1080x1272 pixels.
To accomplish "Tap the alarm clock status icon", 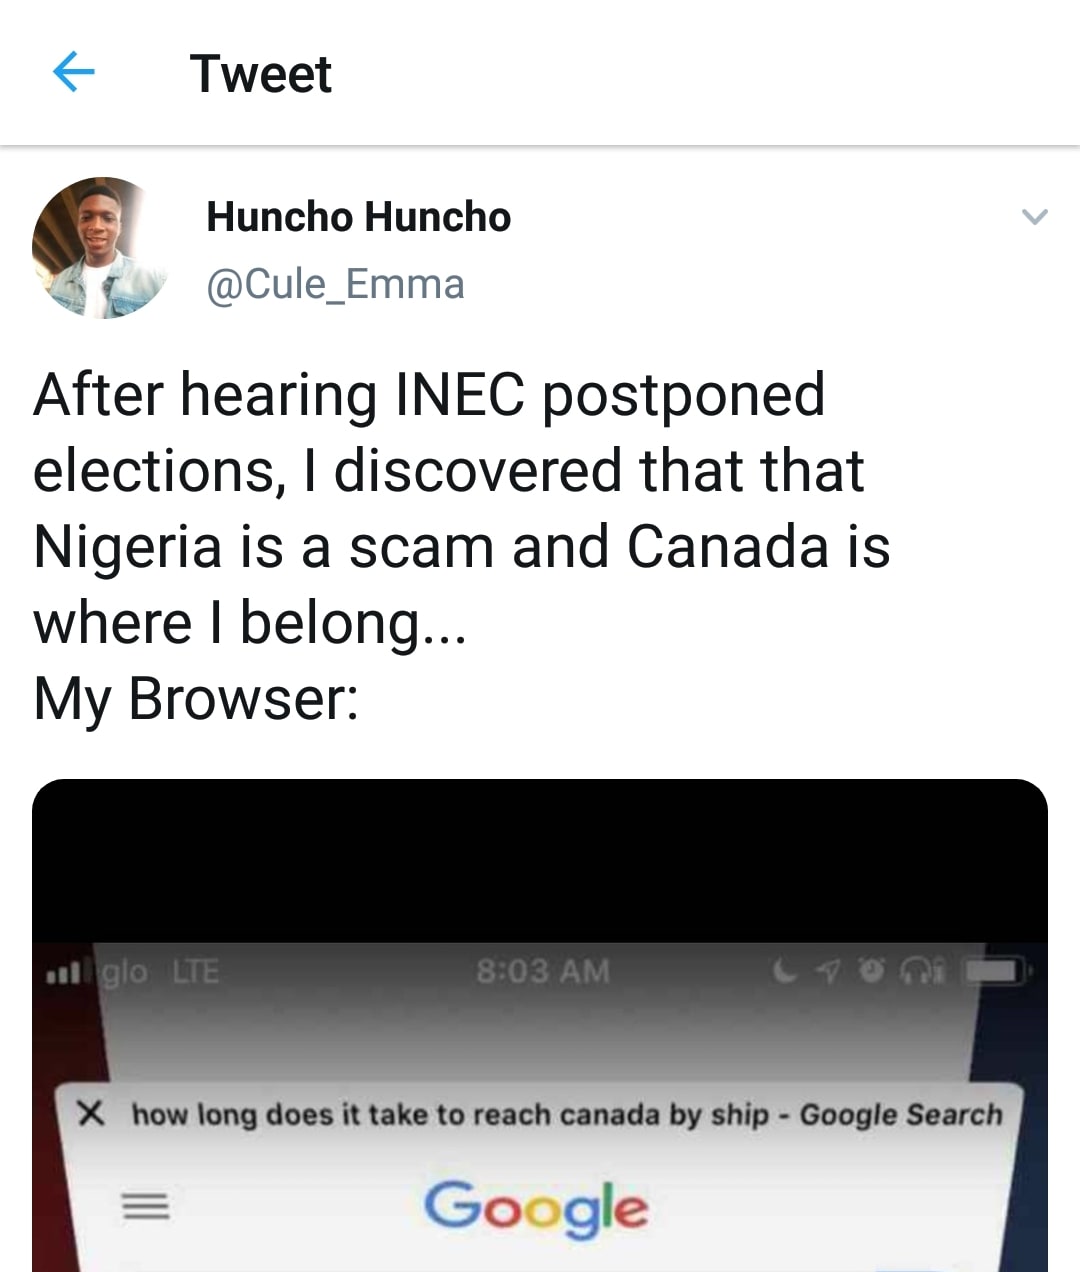I will pos(873,970).
